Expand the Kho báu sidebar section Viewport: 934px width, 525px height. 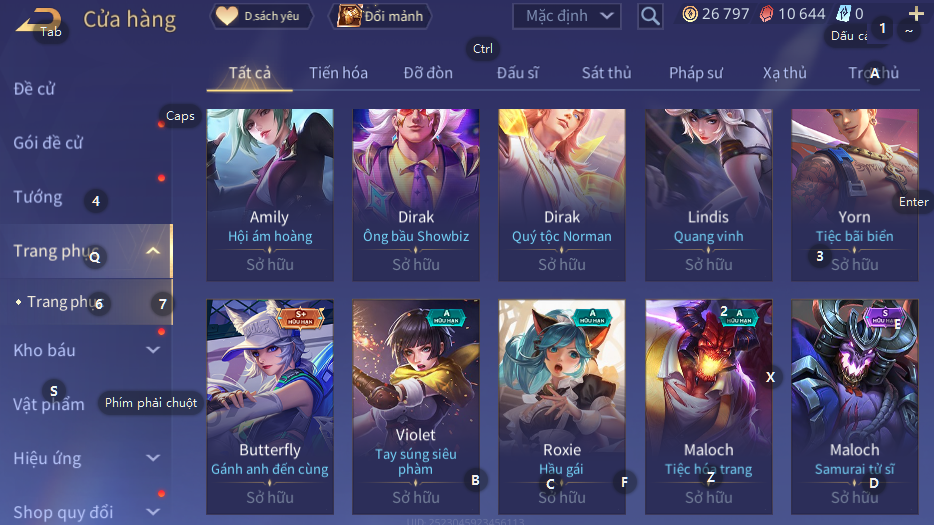point(153,350)
